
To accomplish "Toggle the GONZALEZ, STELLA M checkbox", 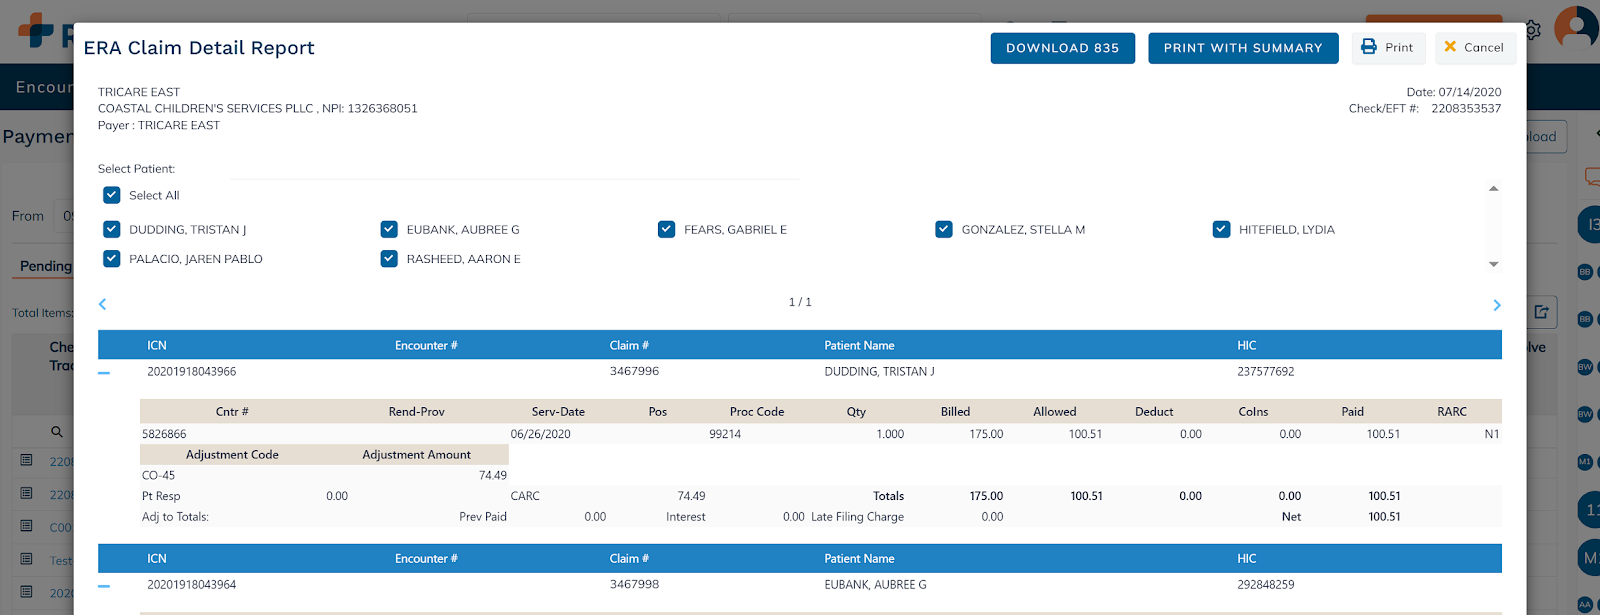I will (x=944, y=230).
